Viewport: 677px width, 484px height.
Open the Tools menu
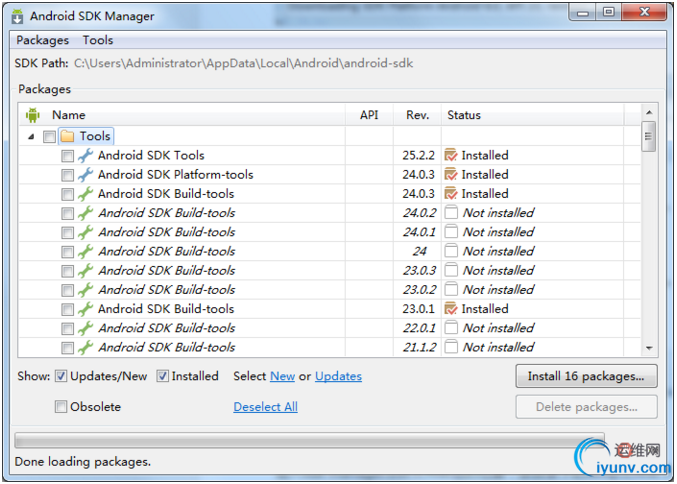tap(98, 40)
